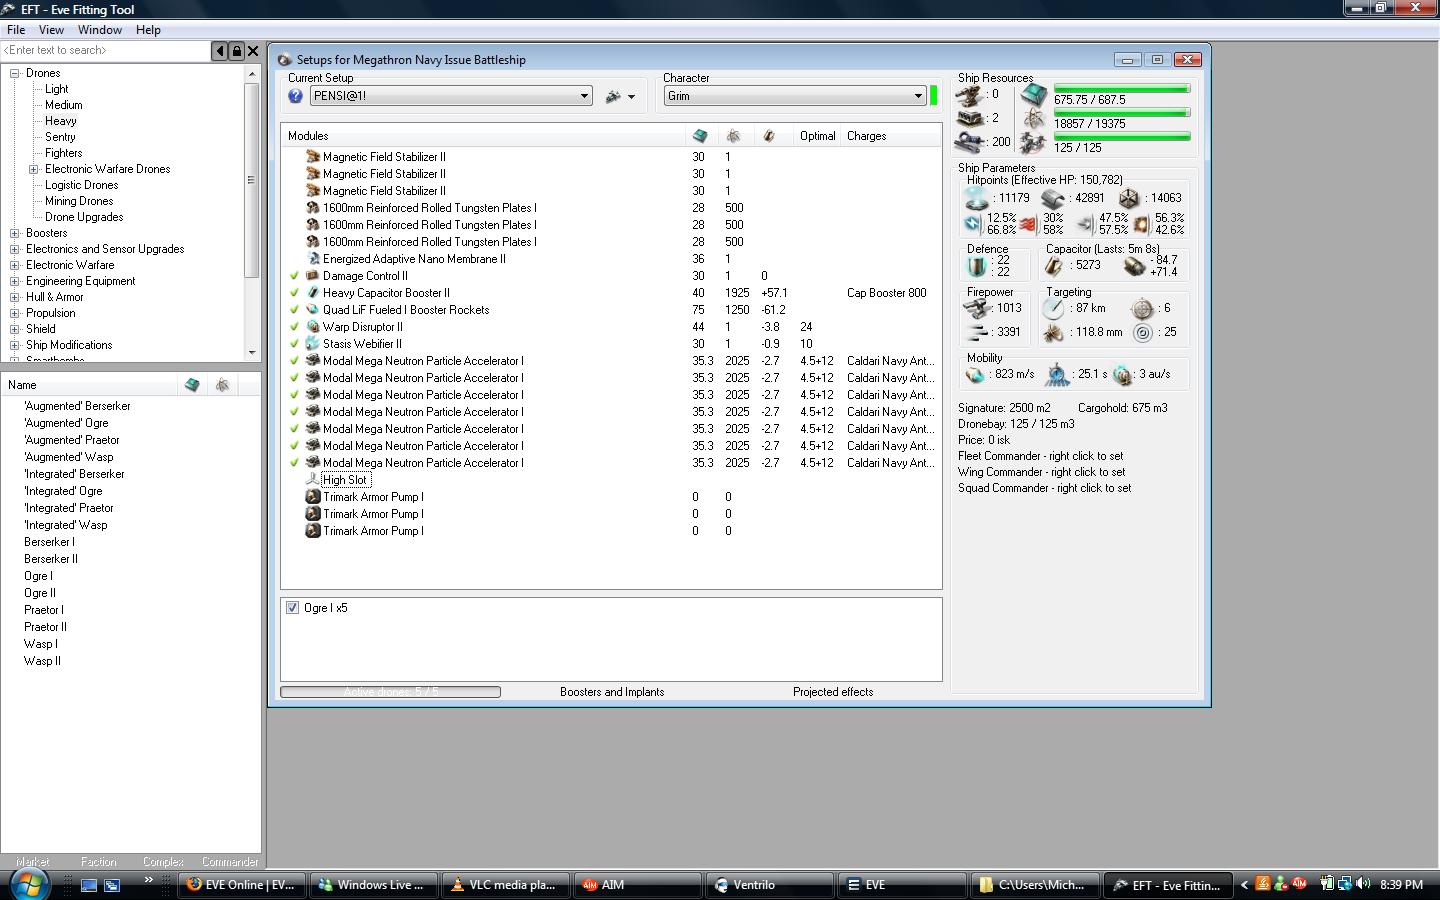Click the Heavy Capacitor Booster II icon
This screenshot has height=900, width=1440.
click(312, 293)
